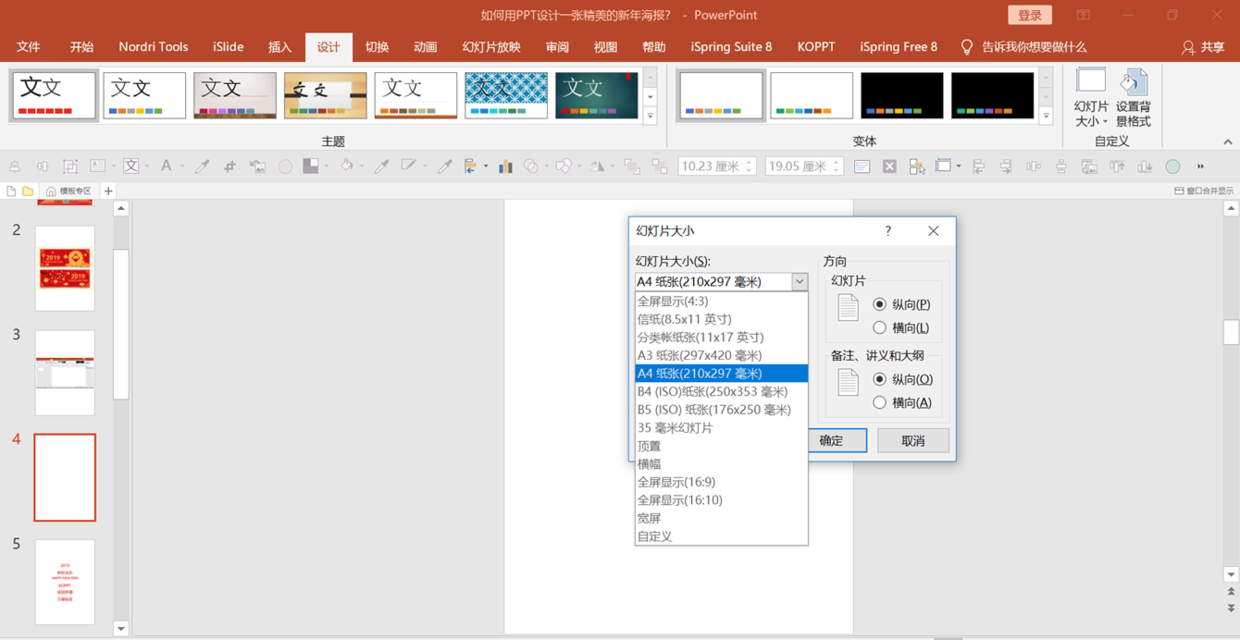Screen dimensions: 1240x640
Task: Click the bar chart icon in quick toolbar
Action: (505, 166)
